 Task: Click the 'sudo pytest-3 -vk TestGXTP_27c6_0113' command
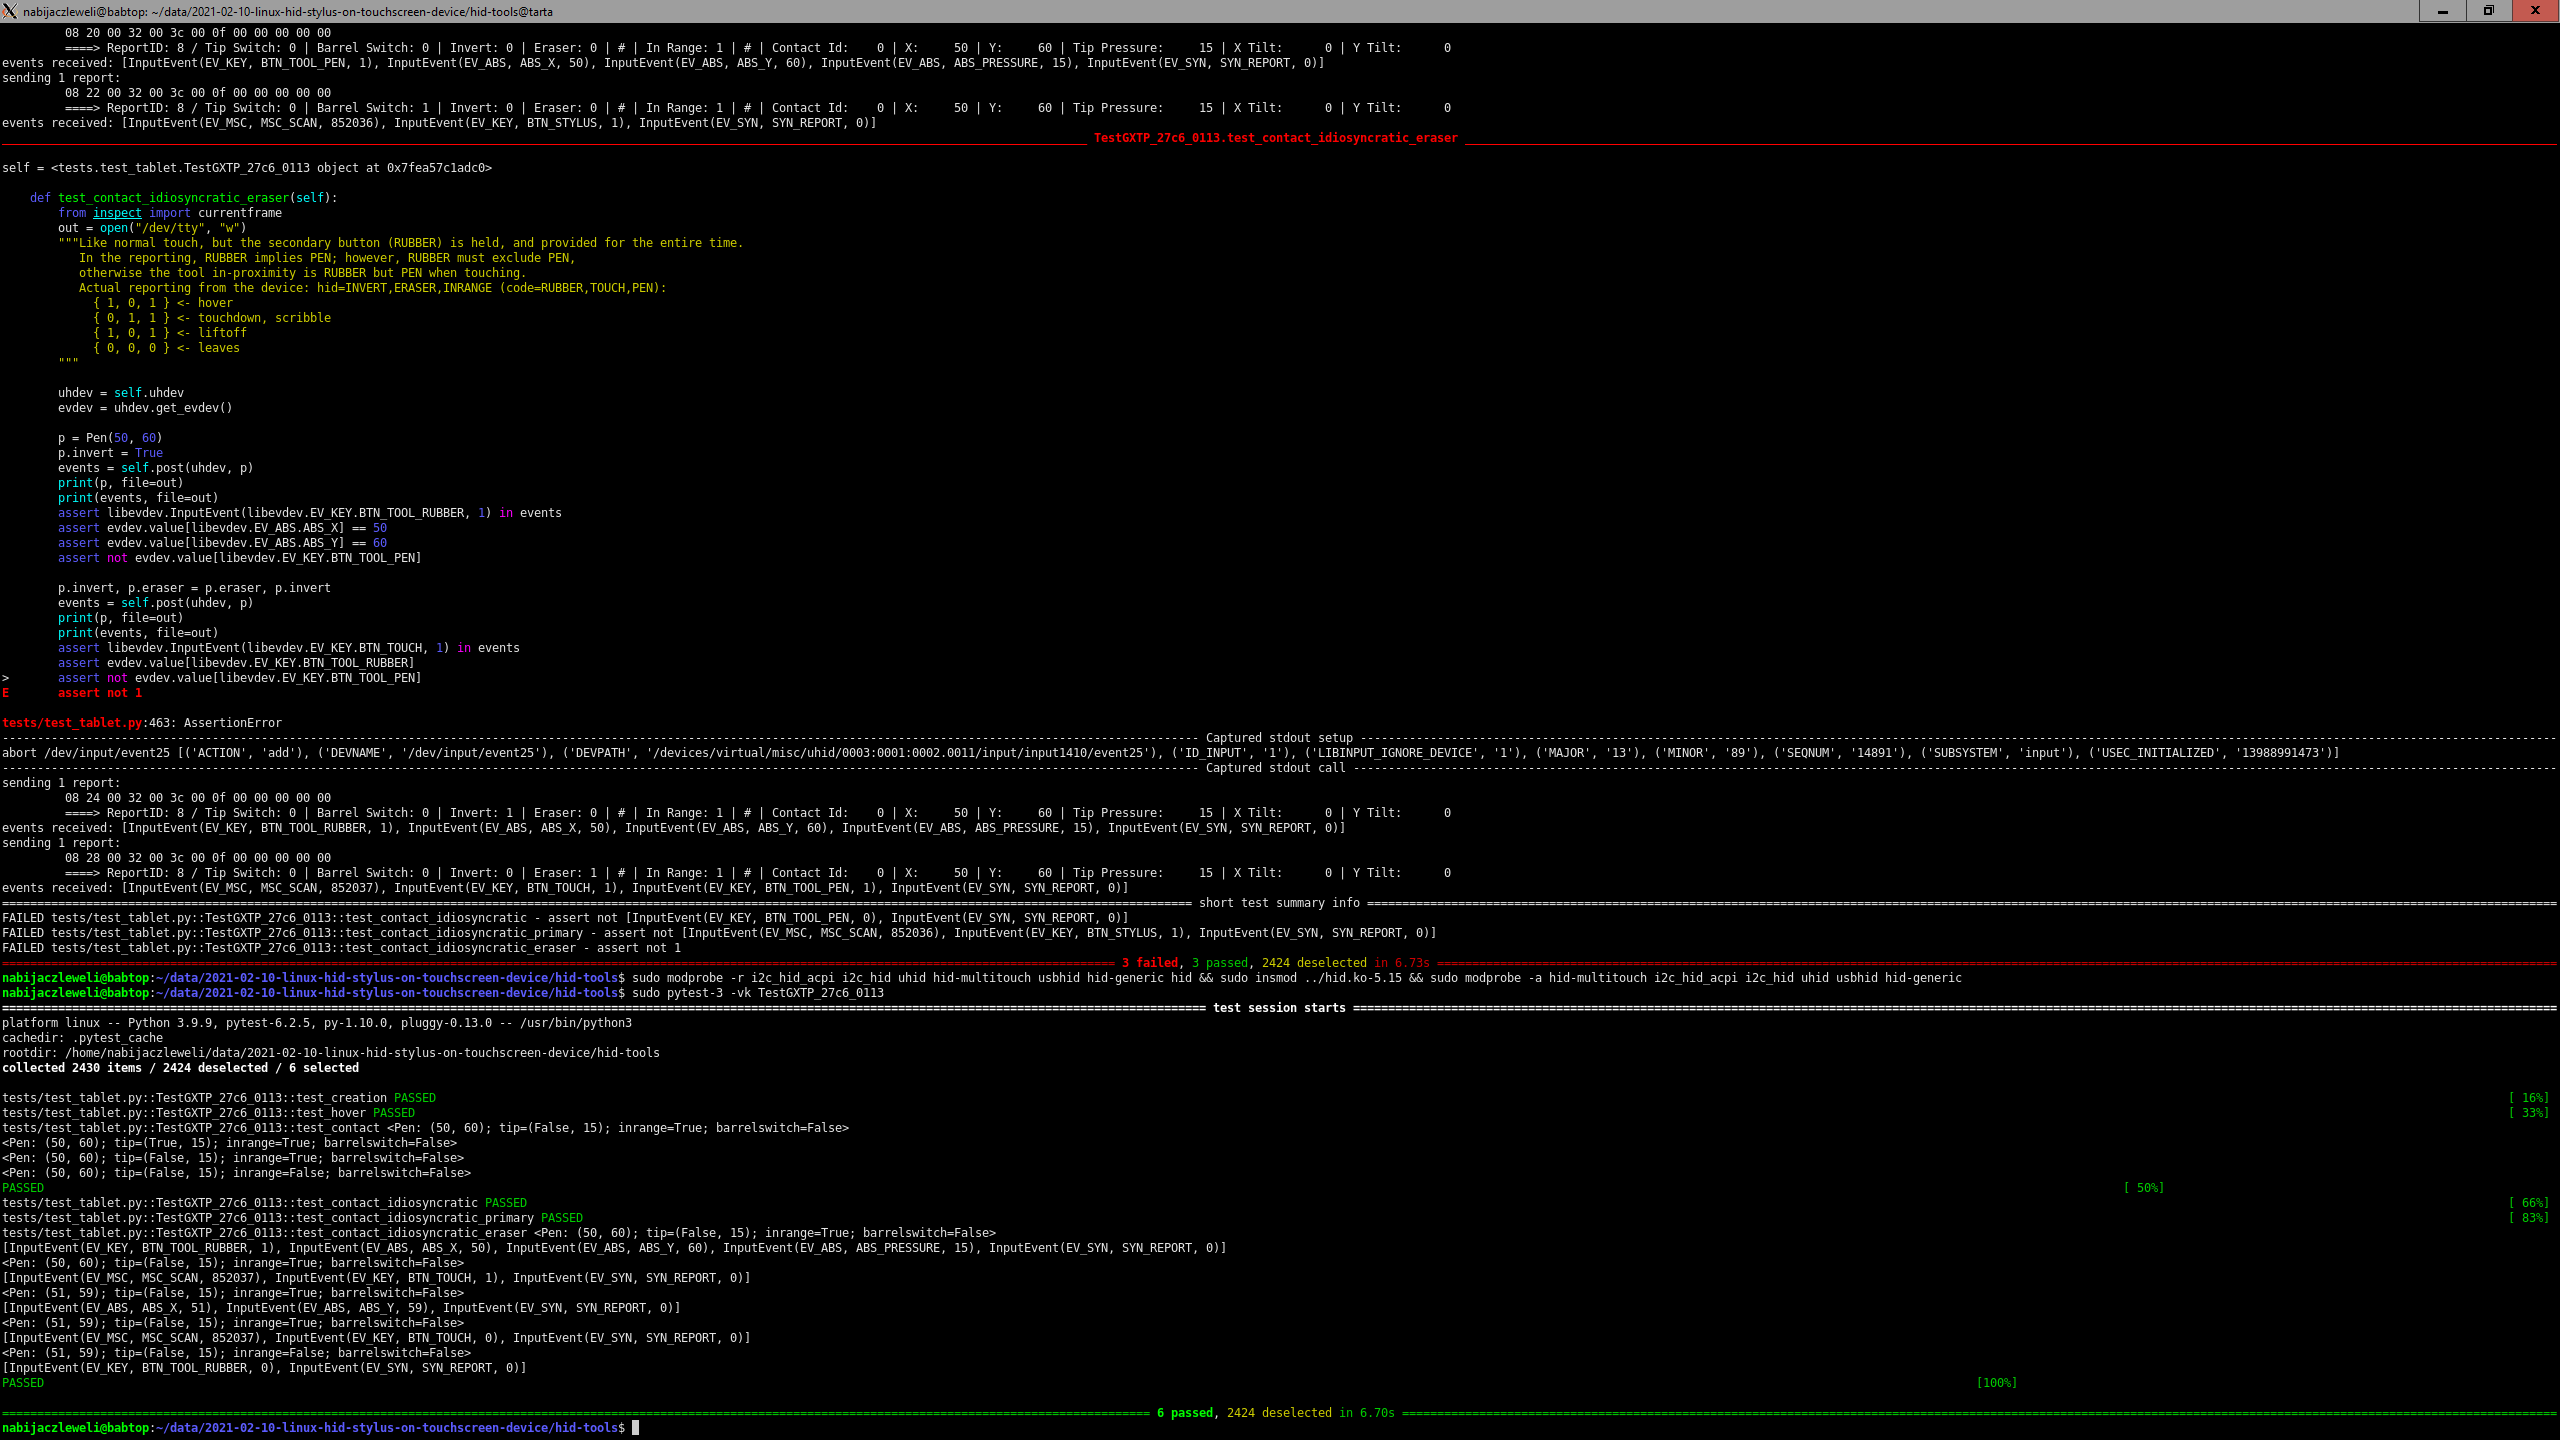point(758,993)
